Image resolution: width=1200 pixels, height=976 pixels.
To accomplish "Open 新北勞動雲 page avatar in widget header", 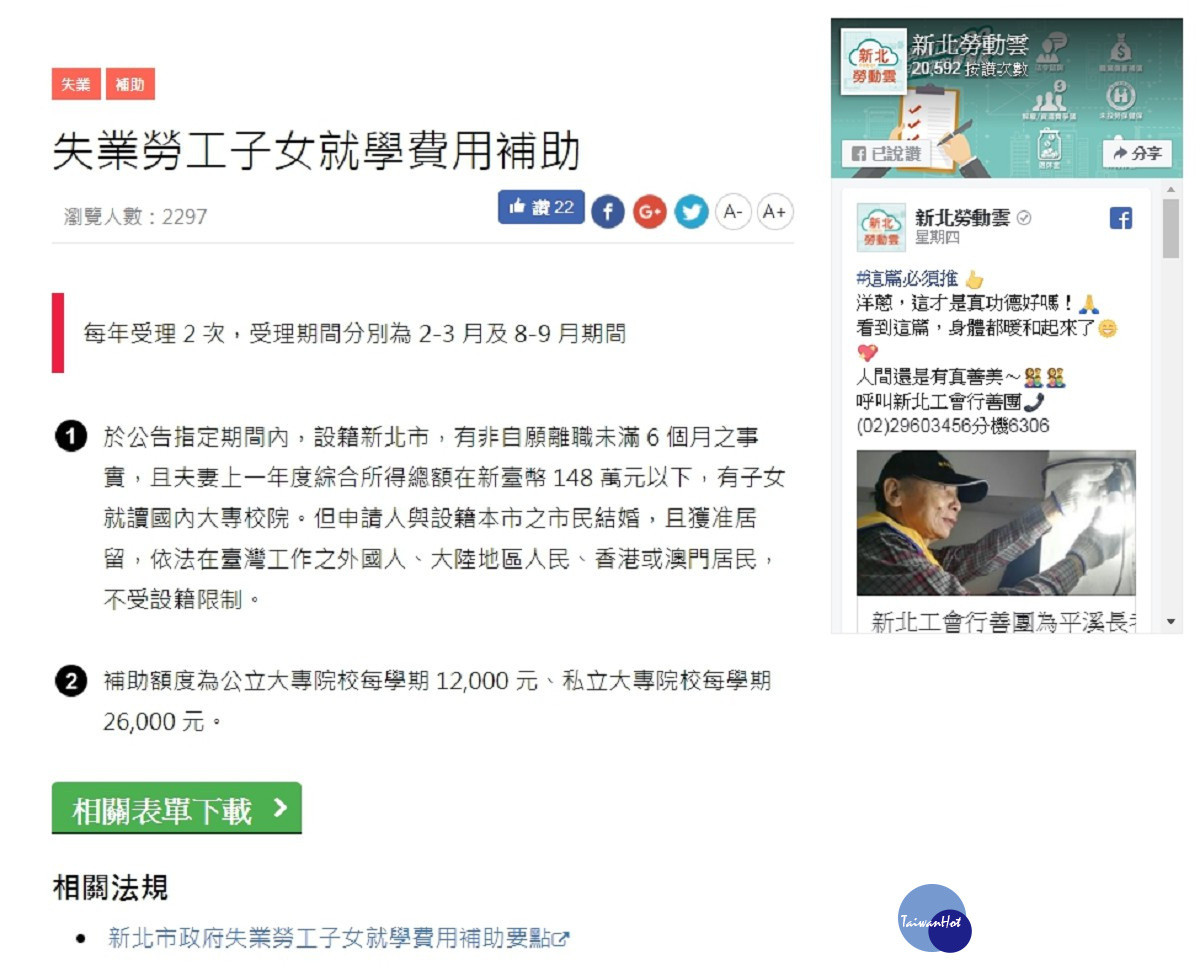I will (874, 63).
